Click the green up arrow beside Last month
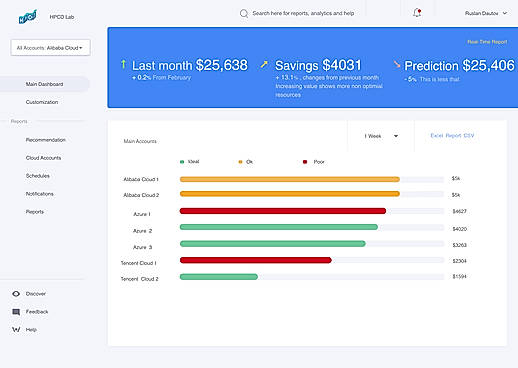518x368 pixels. click(123, 64)
